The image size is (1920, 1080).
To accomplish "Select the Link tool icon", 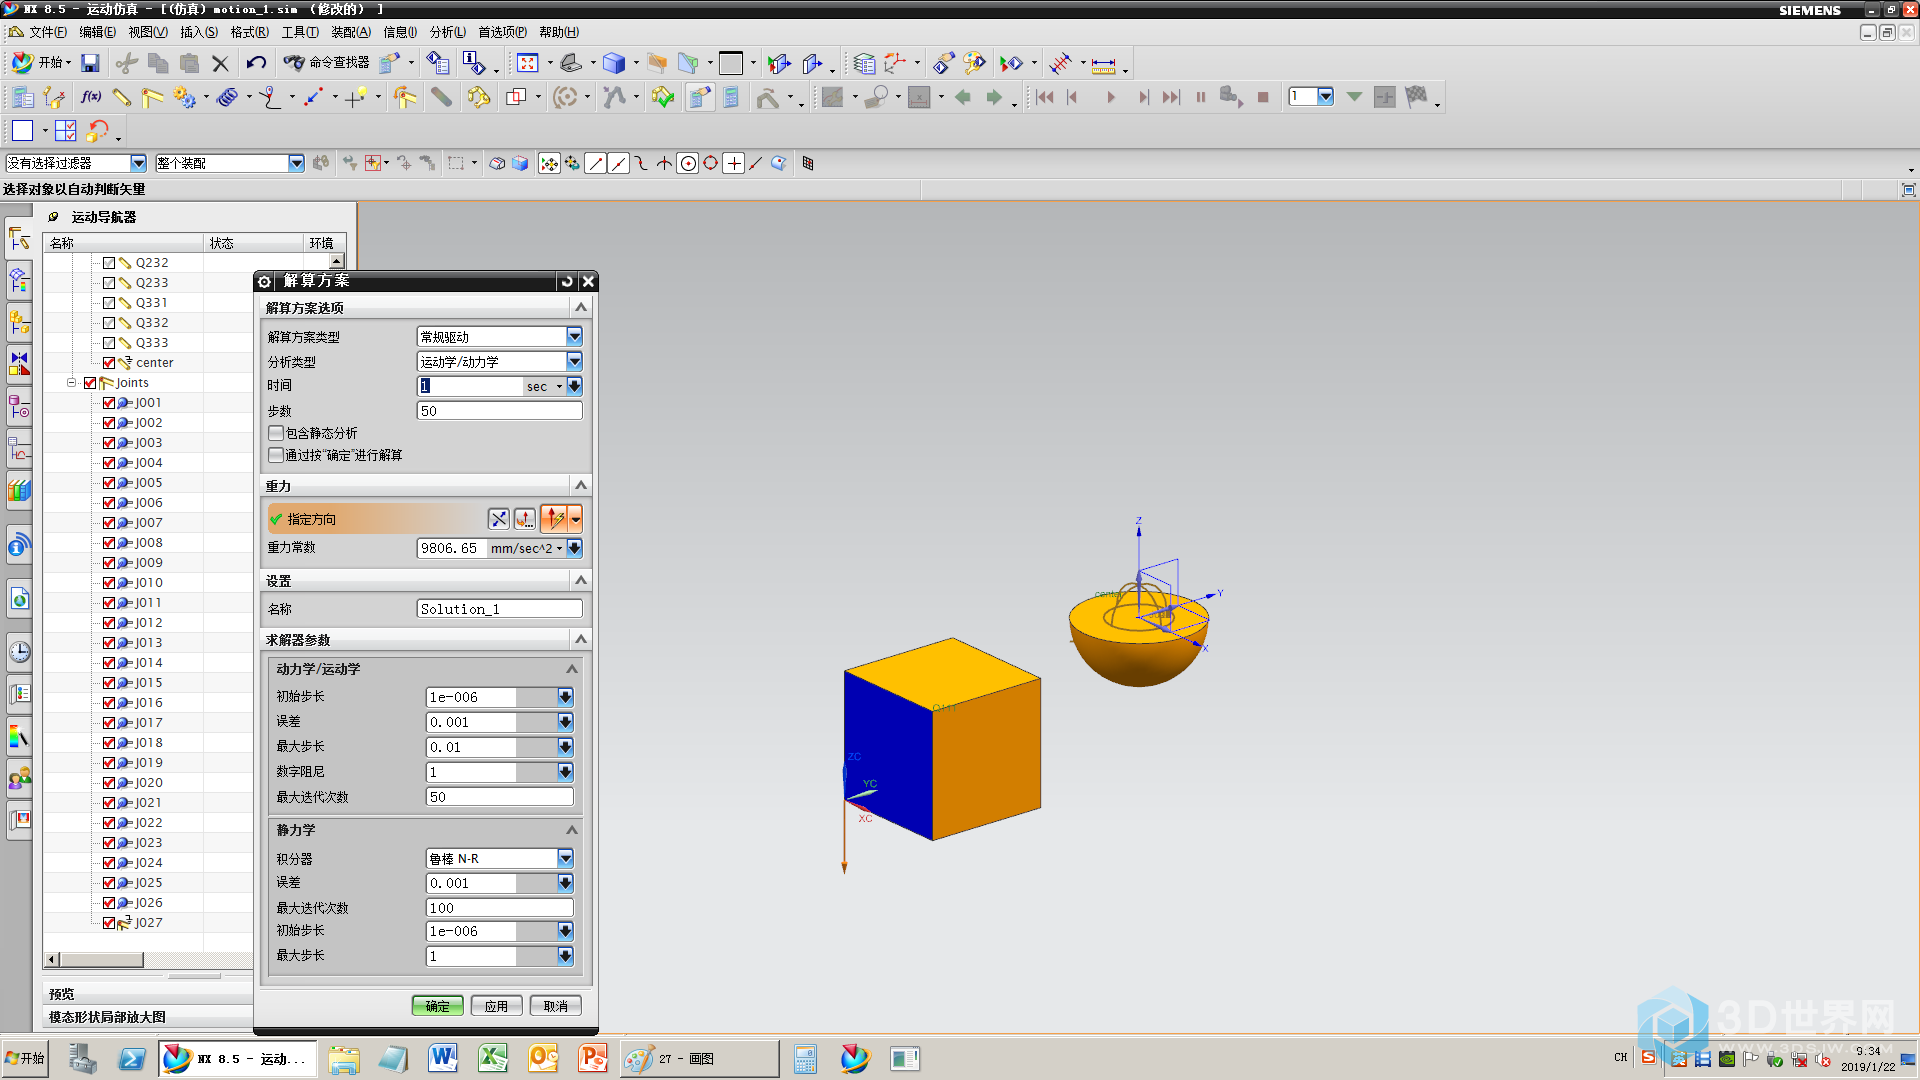I will pos(122,97).
